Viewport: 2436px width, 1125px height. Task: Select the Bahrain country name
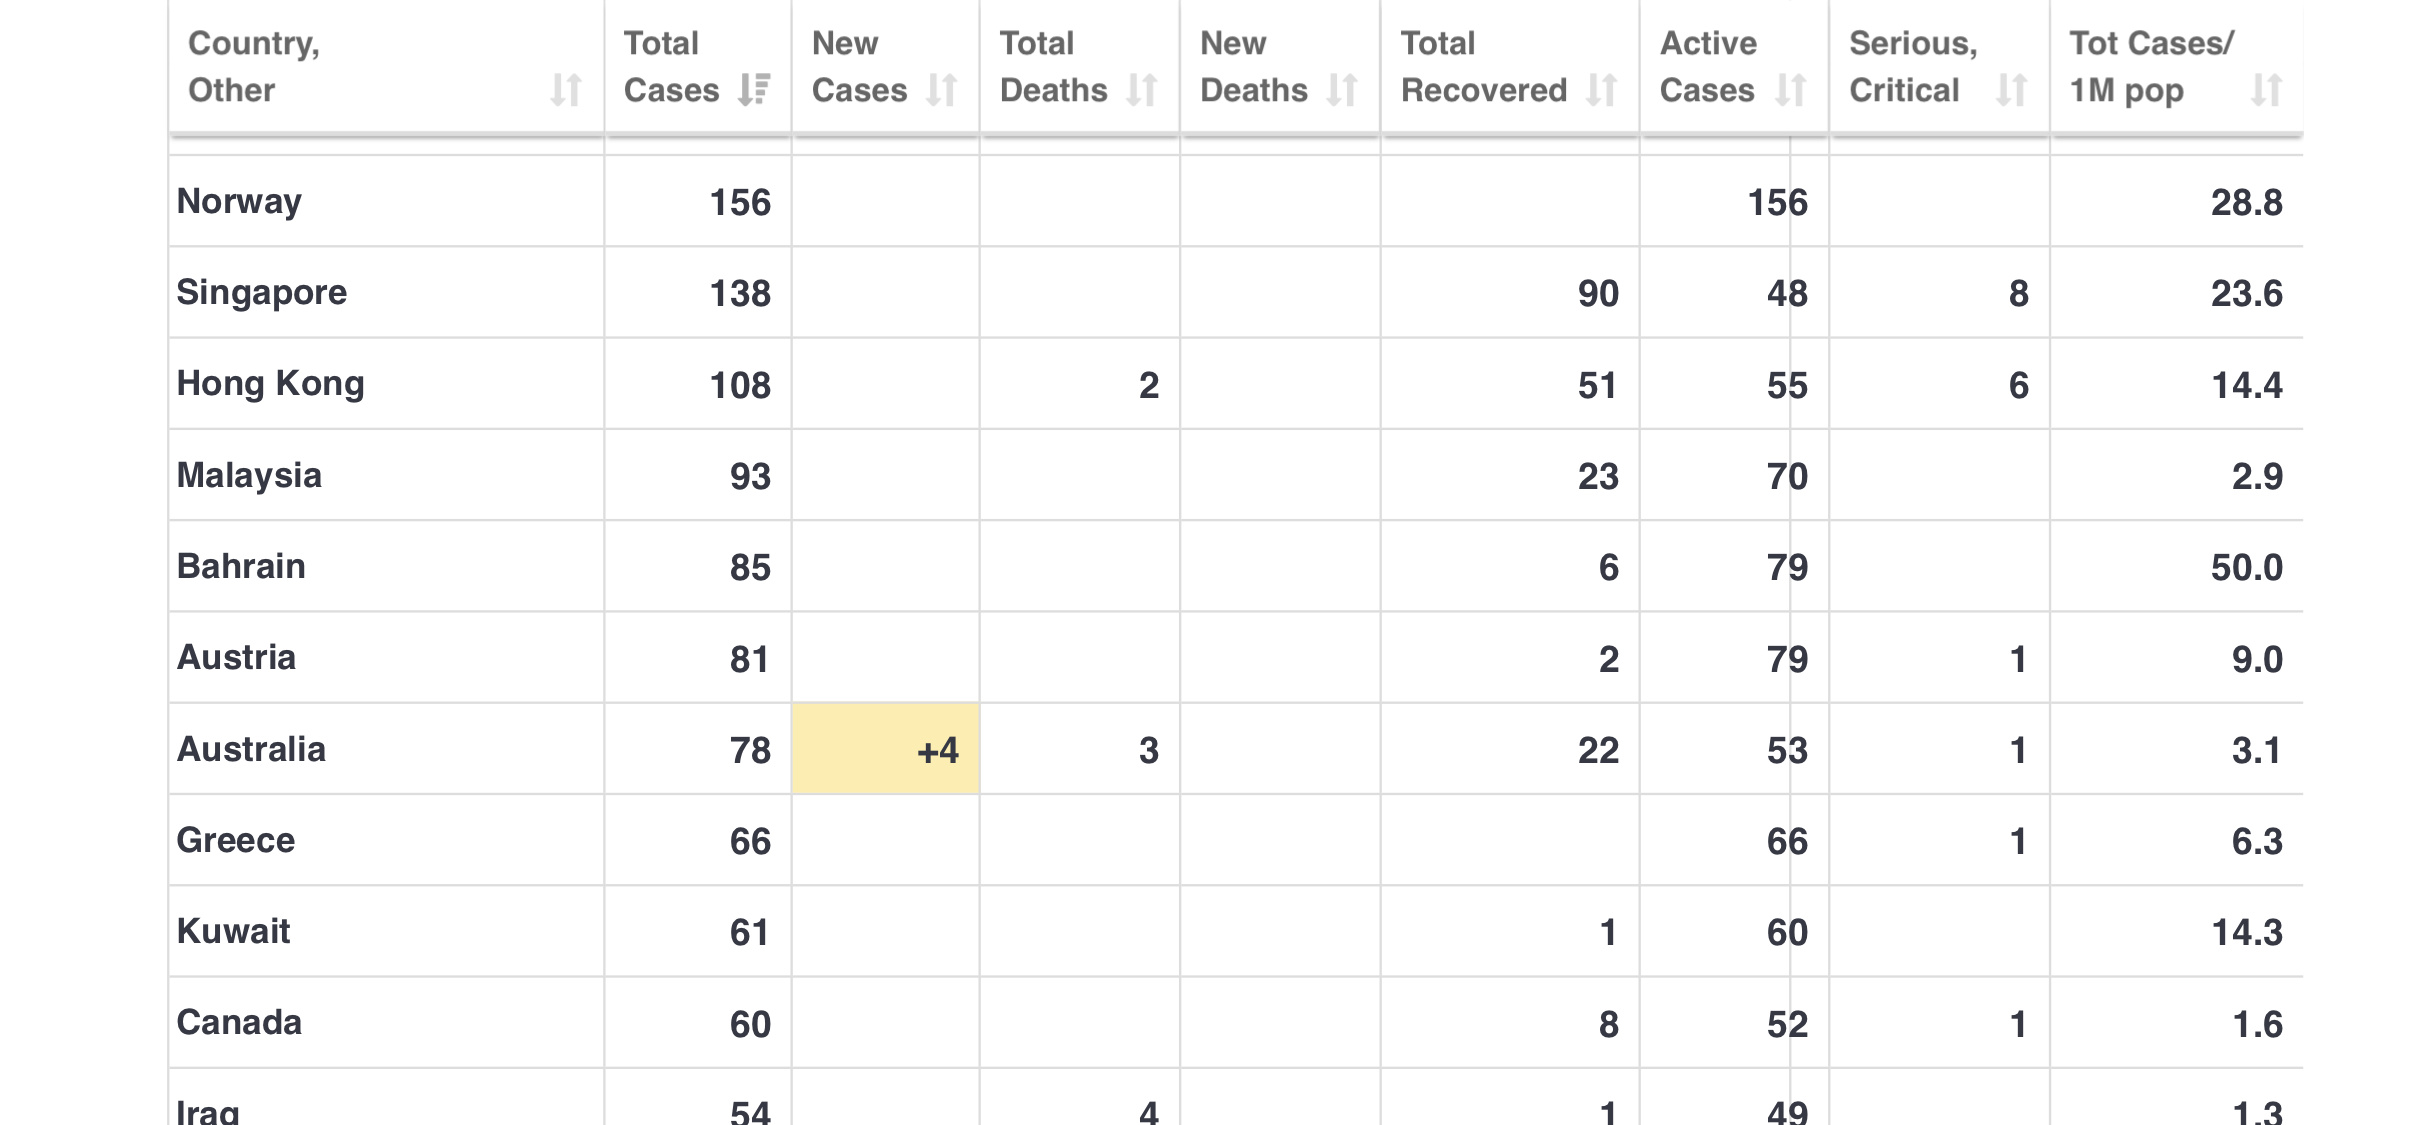(x=241, y=567)
